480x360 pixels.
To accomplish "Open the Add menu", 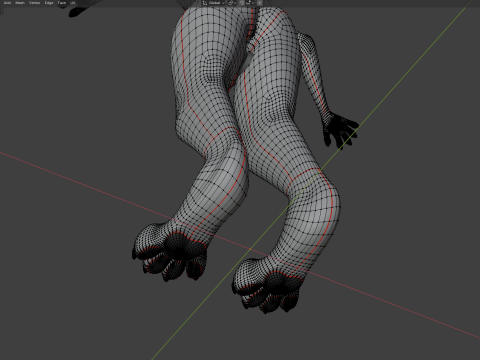I will [x=7, y=3].
